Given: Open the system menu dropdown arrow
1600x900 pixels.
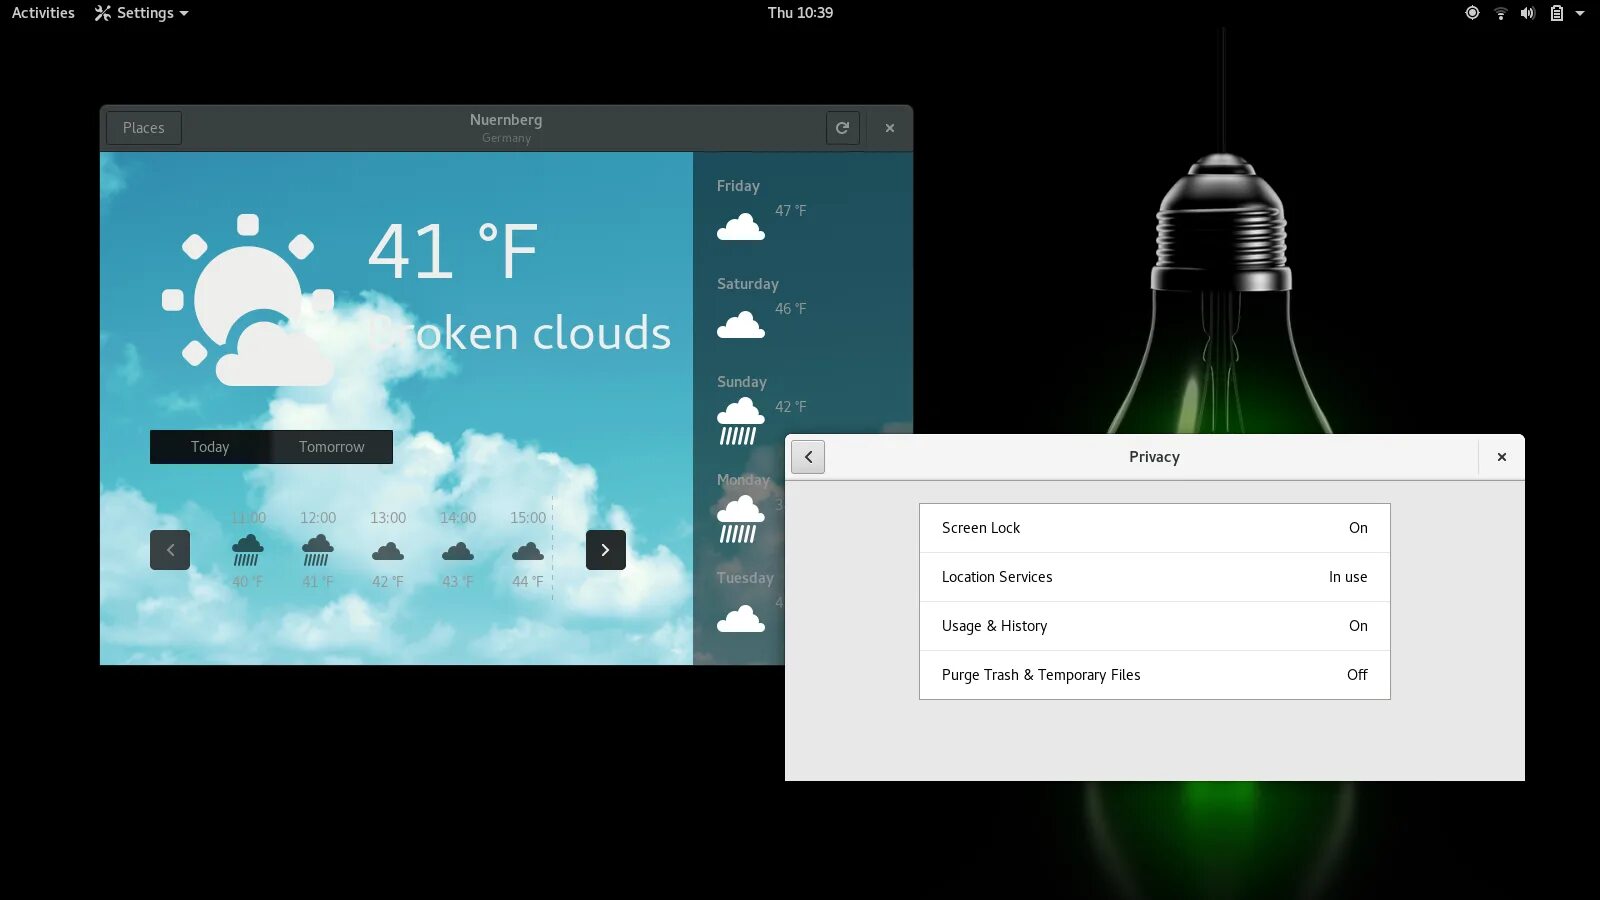Looking at the screenshot, I should 1580,13.
